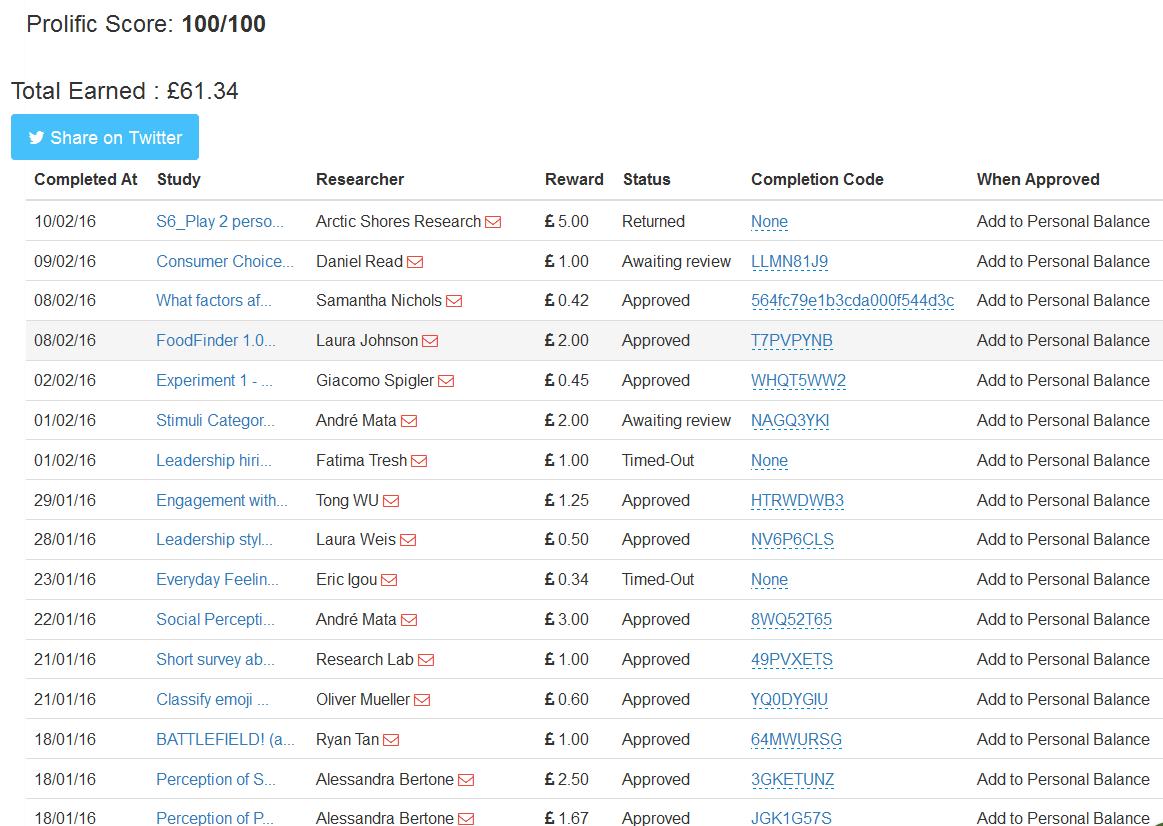
Task: Click completion code YQ0DYGIU
Action: click(789, 700)
